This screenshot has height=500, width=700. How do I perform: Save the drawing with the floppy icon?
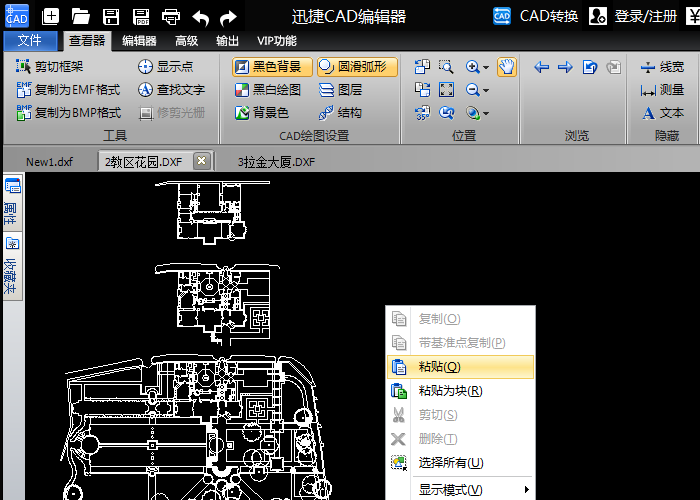click(x=111, y=17)
